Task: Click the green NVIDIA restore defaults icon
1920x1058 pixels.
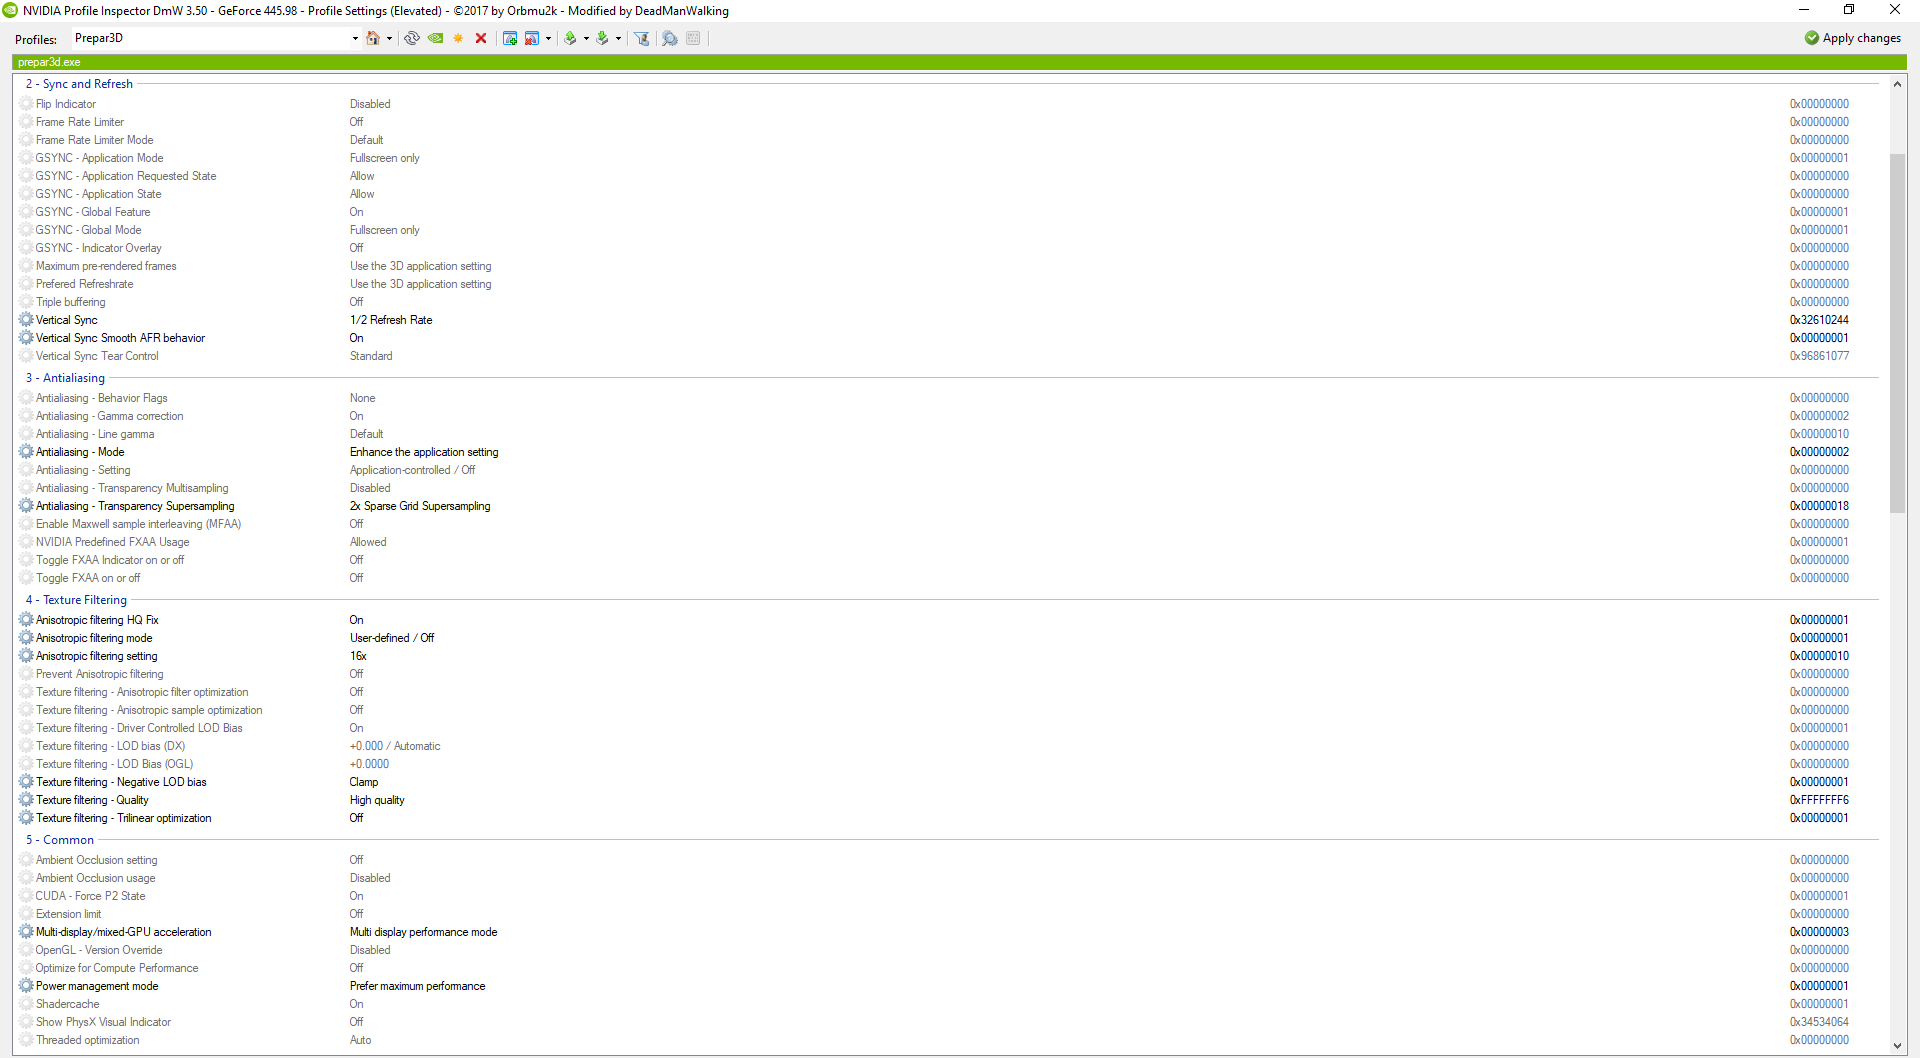Action: click(x=435, y=38)
